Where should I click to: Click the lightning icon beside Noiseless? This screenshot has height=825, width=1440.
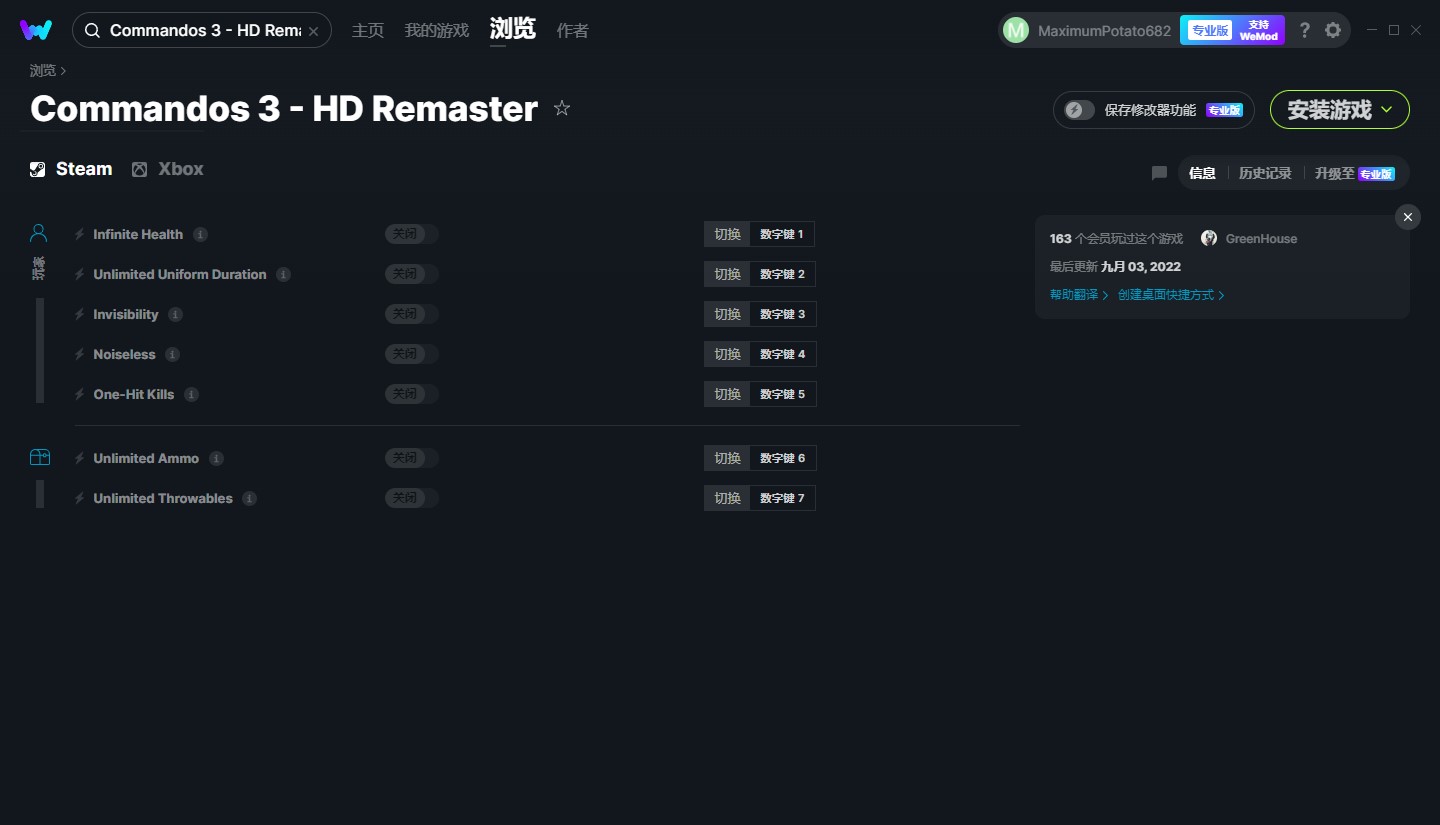pyautogui.click(x=80, y=354)
